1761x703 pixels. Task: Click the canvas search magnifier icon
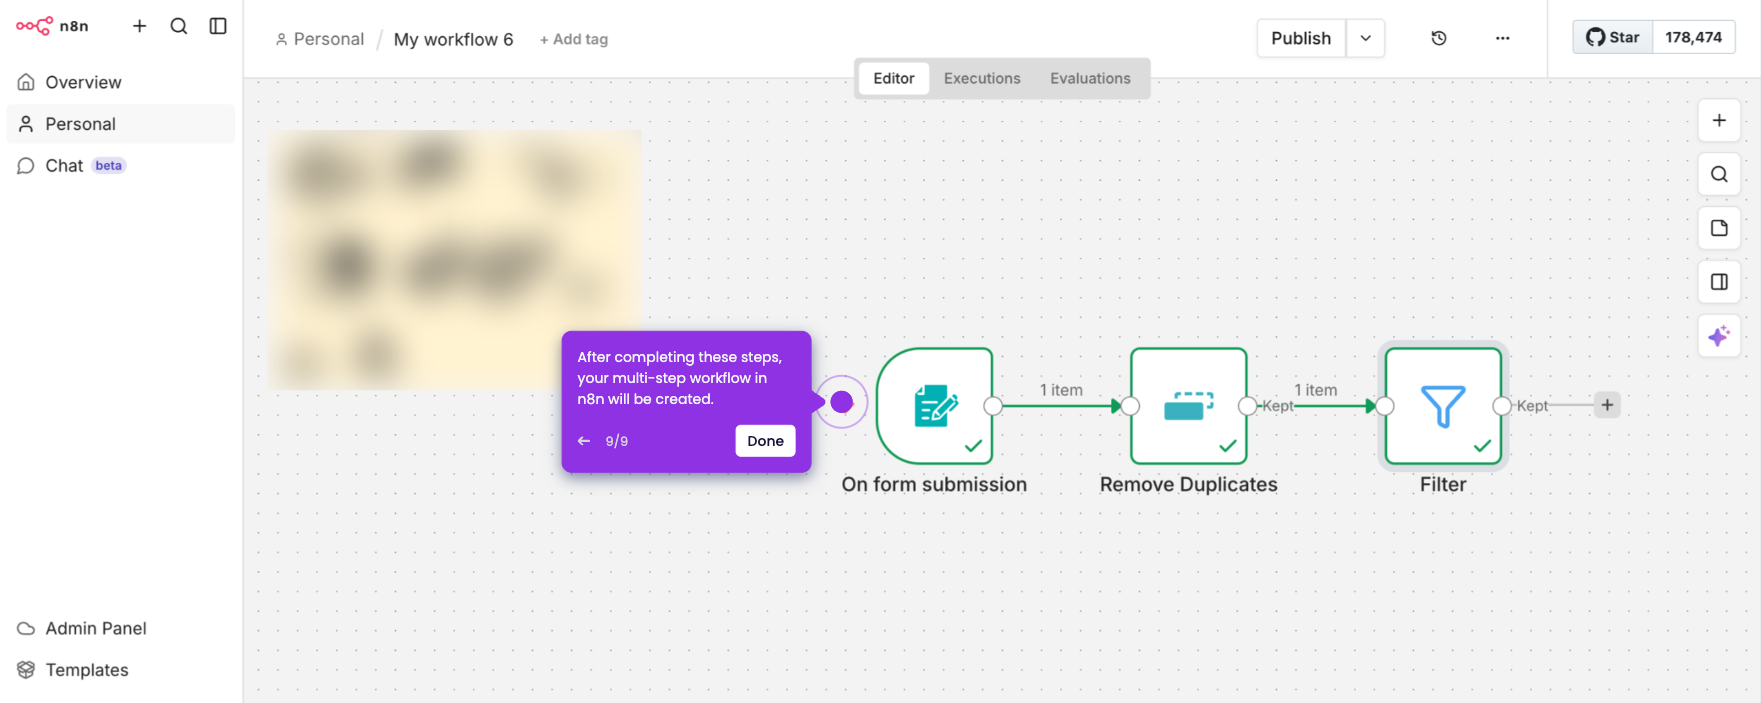coord(1719,174)
